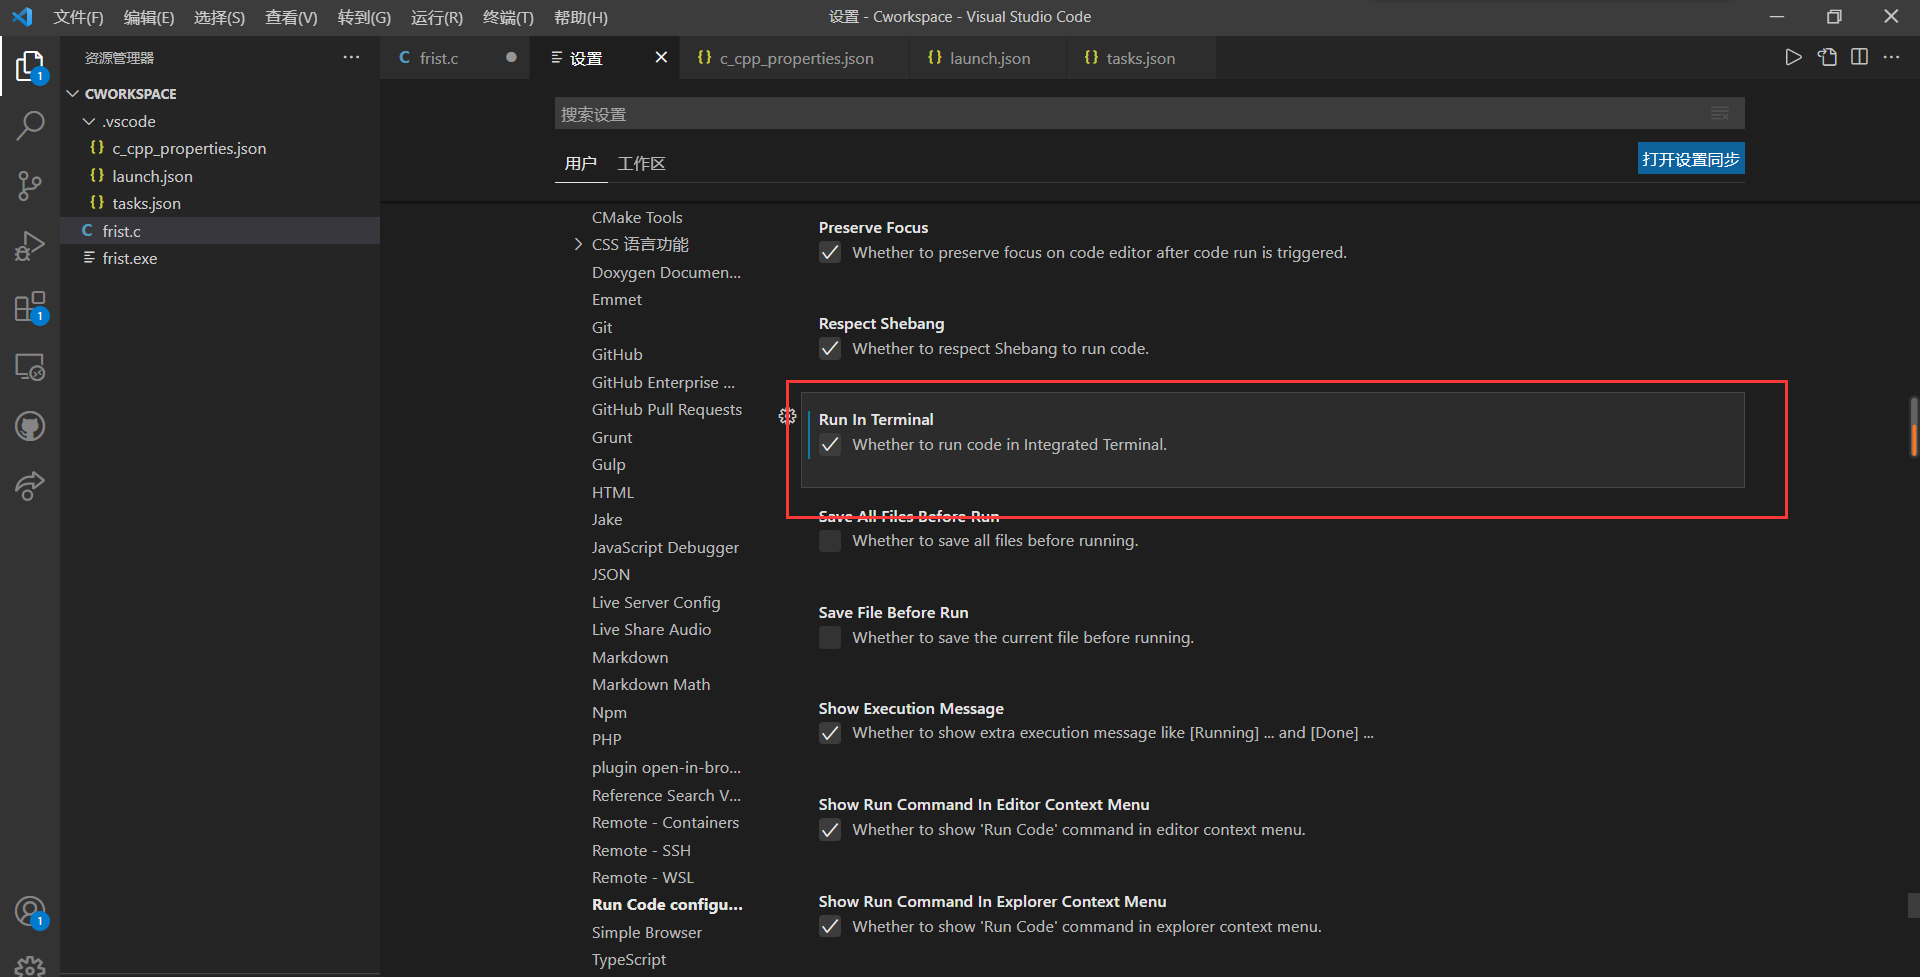Open Run and Debug view icon

click(x=30, y=246)
